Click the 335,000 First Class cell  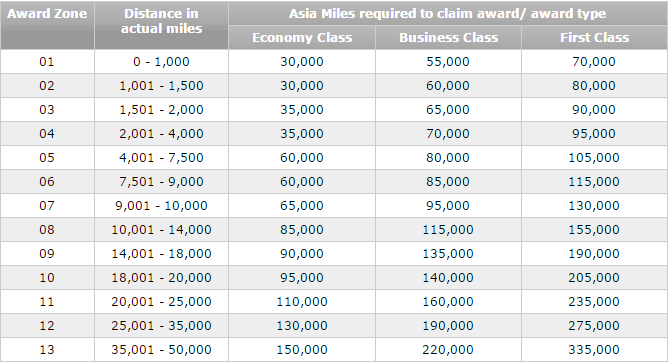[x=594, y=350]
